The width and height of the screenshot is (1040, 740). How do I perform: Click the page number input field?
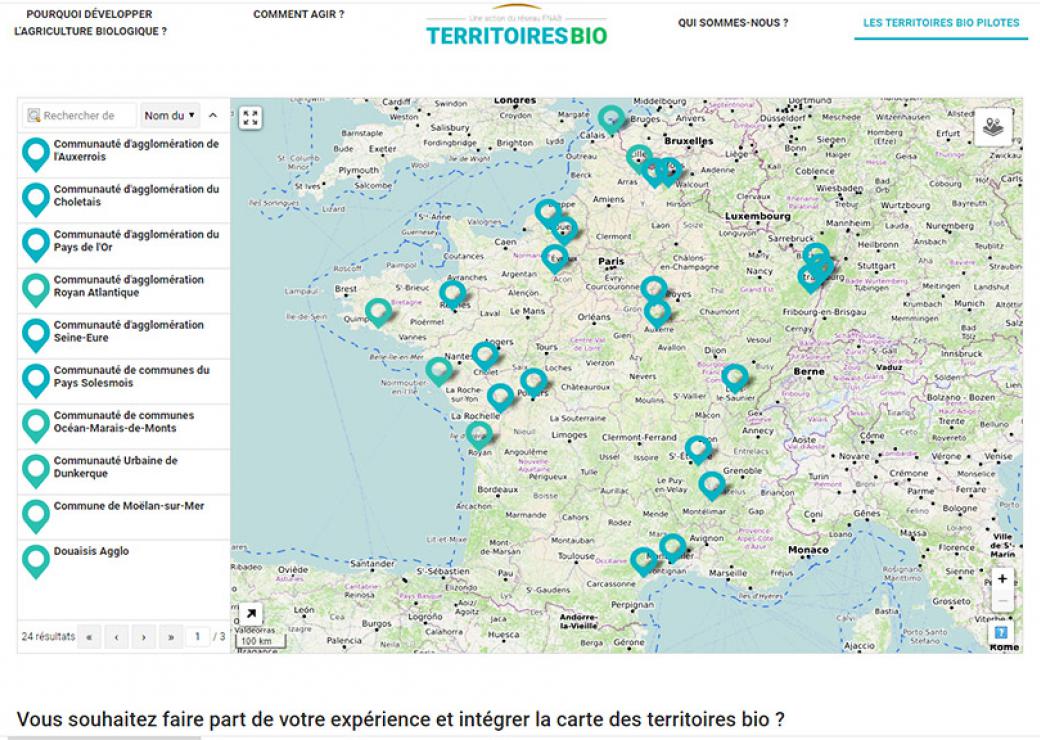click(197, 637)
